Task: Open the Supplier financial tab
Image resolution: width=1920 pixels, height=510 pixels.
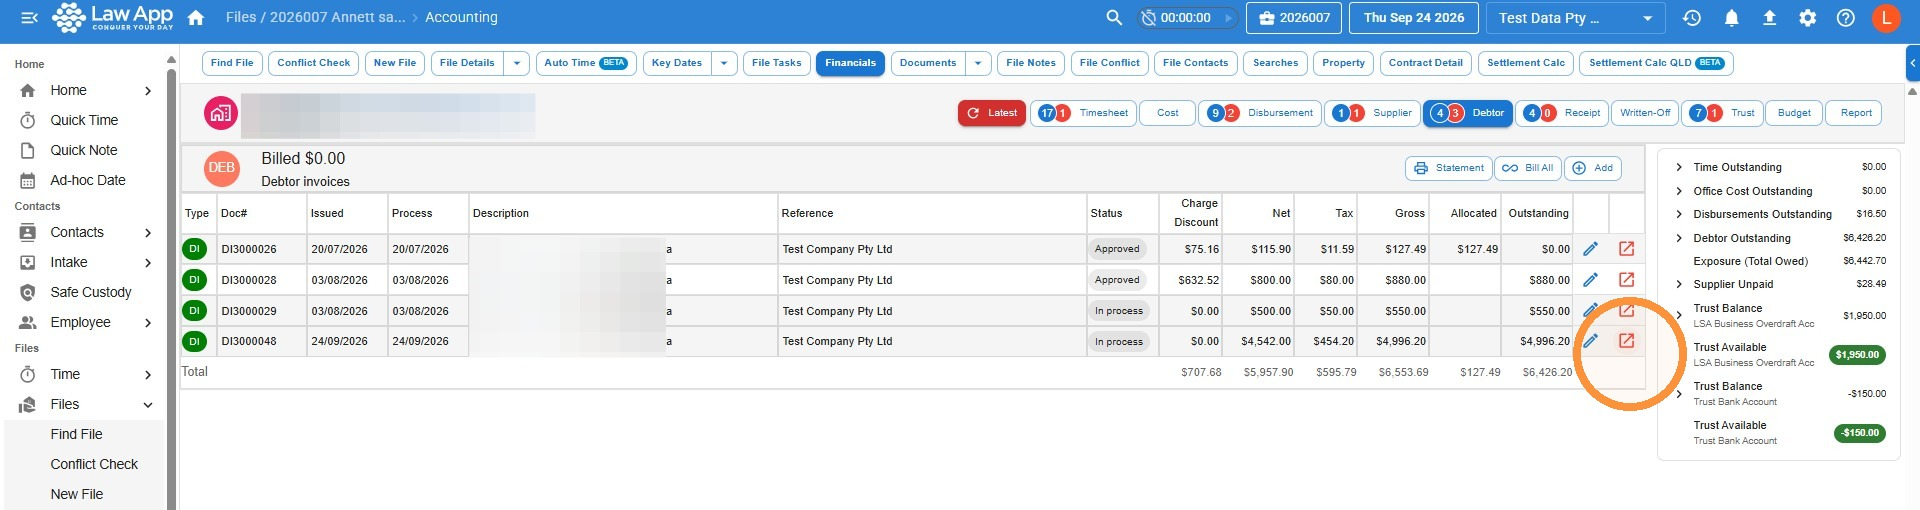Action: 1373,113
